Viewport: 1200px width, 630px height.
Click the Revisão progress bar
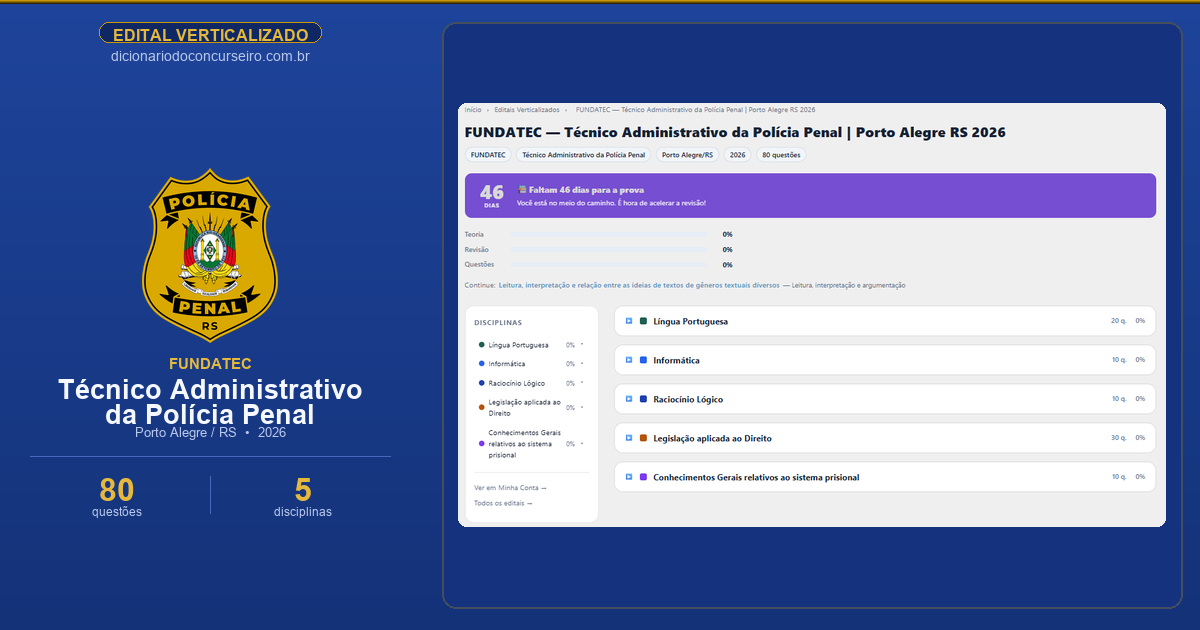coord(608,249)
